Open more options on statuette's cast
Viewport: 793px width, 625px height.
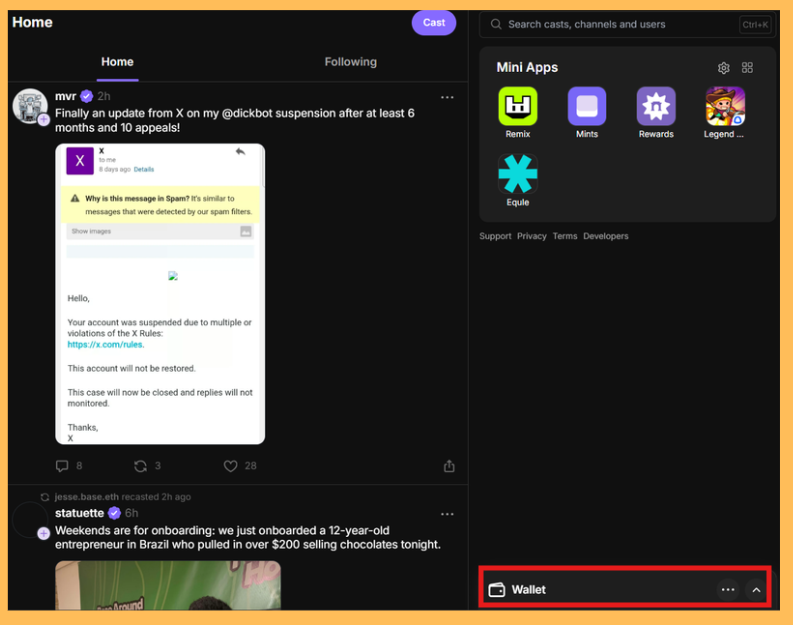pyautogui.click(x=447, y=514)
